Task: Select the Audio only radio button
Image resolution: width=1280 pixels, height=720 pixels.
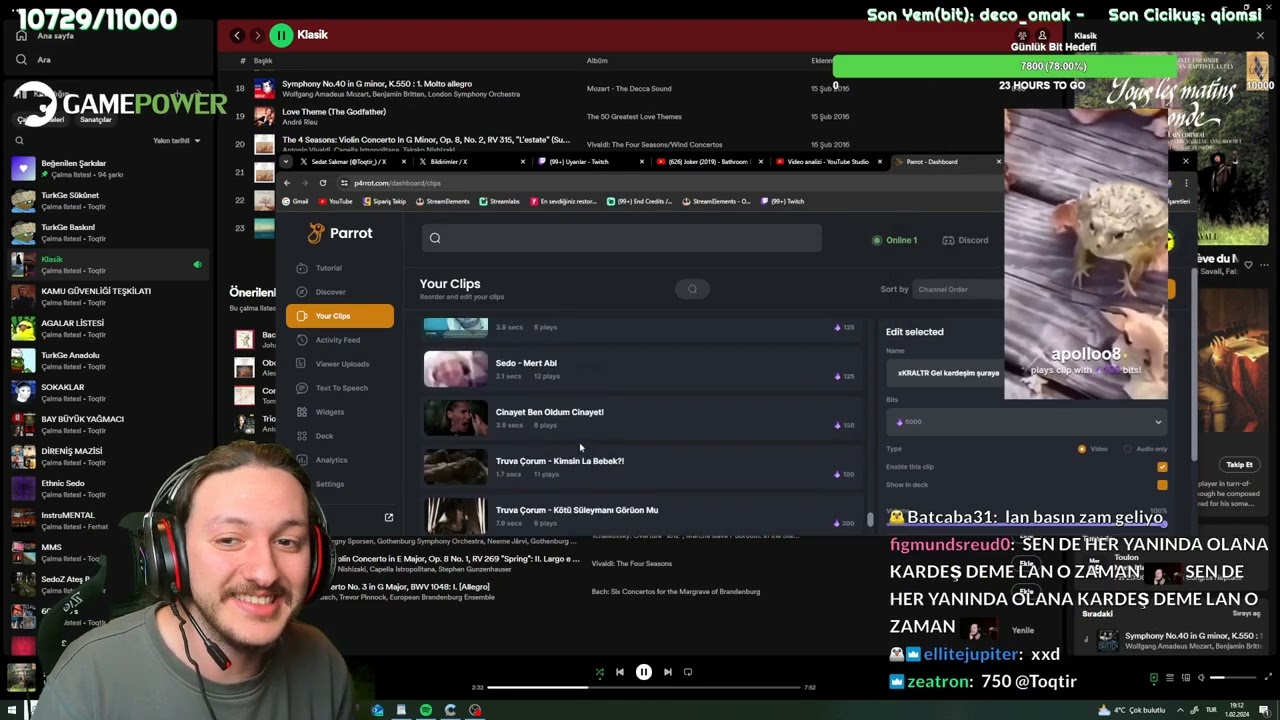Action: tap(1128, 449)
